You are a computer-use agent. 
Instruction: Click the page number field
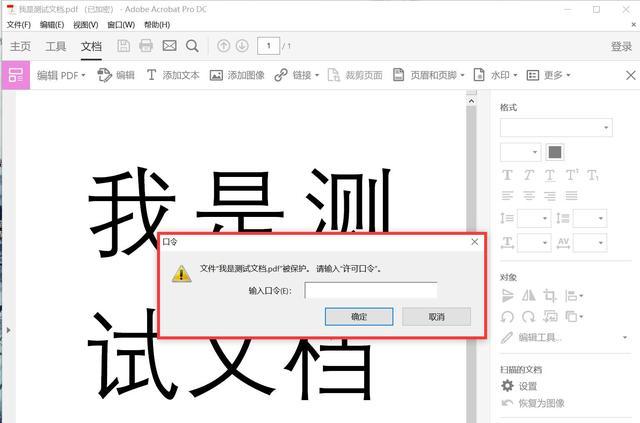coord(269,46)
